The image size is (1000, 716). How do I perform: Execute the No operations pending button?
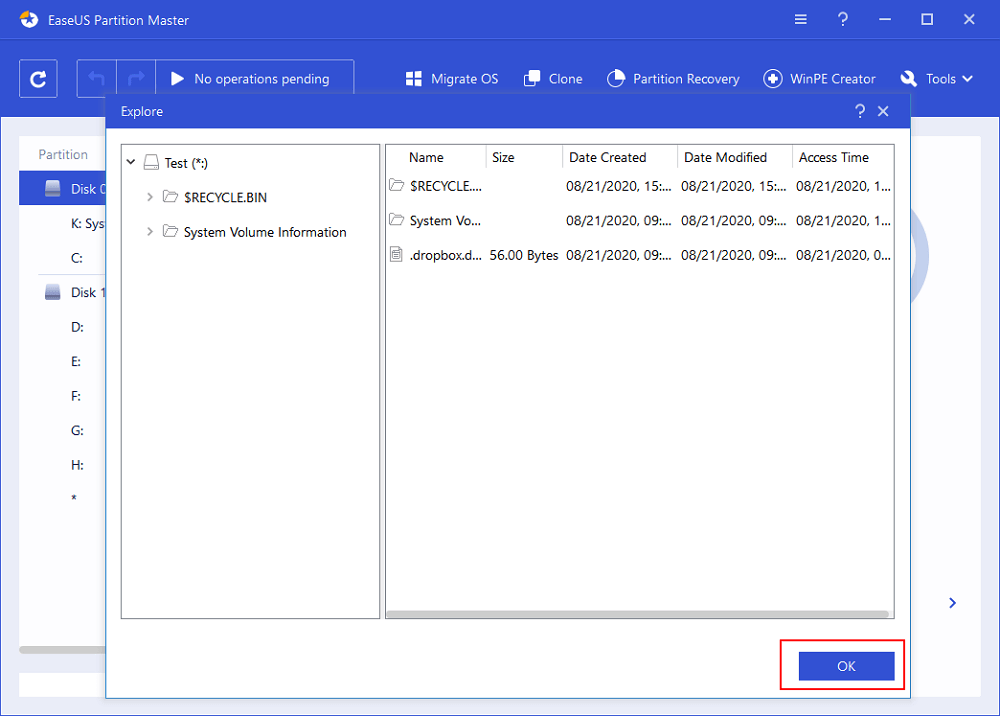point(254,79)
